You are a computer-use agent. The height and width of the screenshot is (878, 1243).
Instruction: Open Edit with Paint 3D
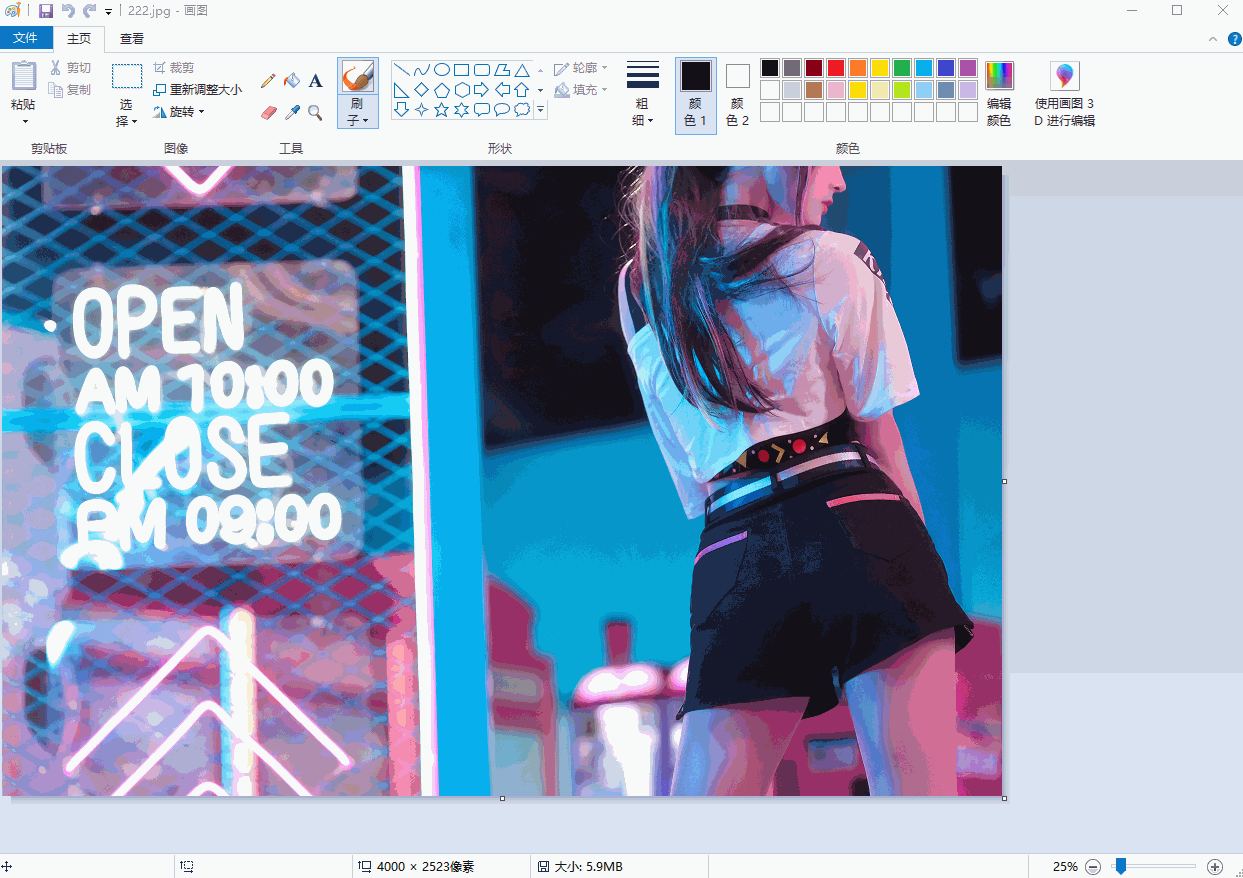(x=1064, y=94)
